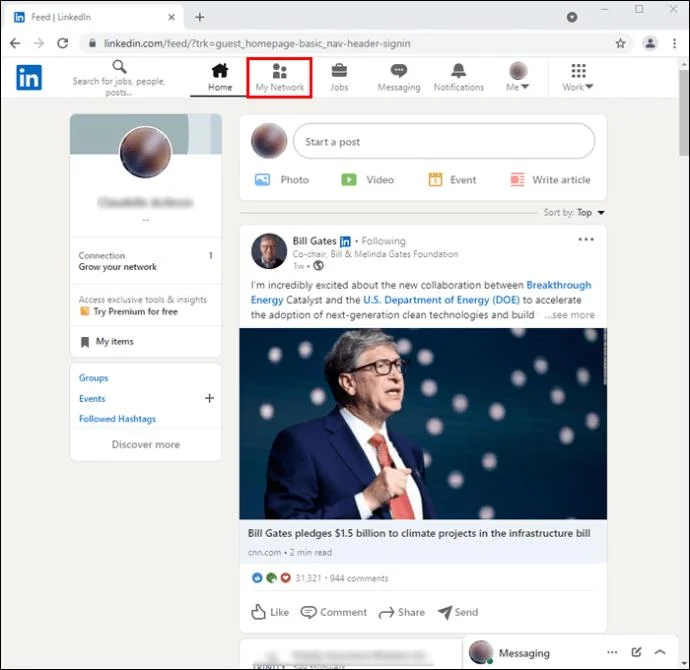Click the Bill Gates name link
Viewport: 690px width, 670px height.
314,241
